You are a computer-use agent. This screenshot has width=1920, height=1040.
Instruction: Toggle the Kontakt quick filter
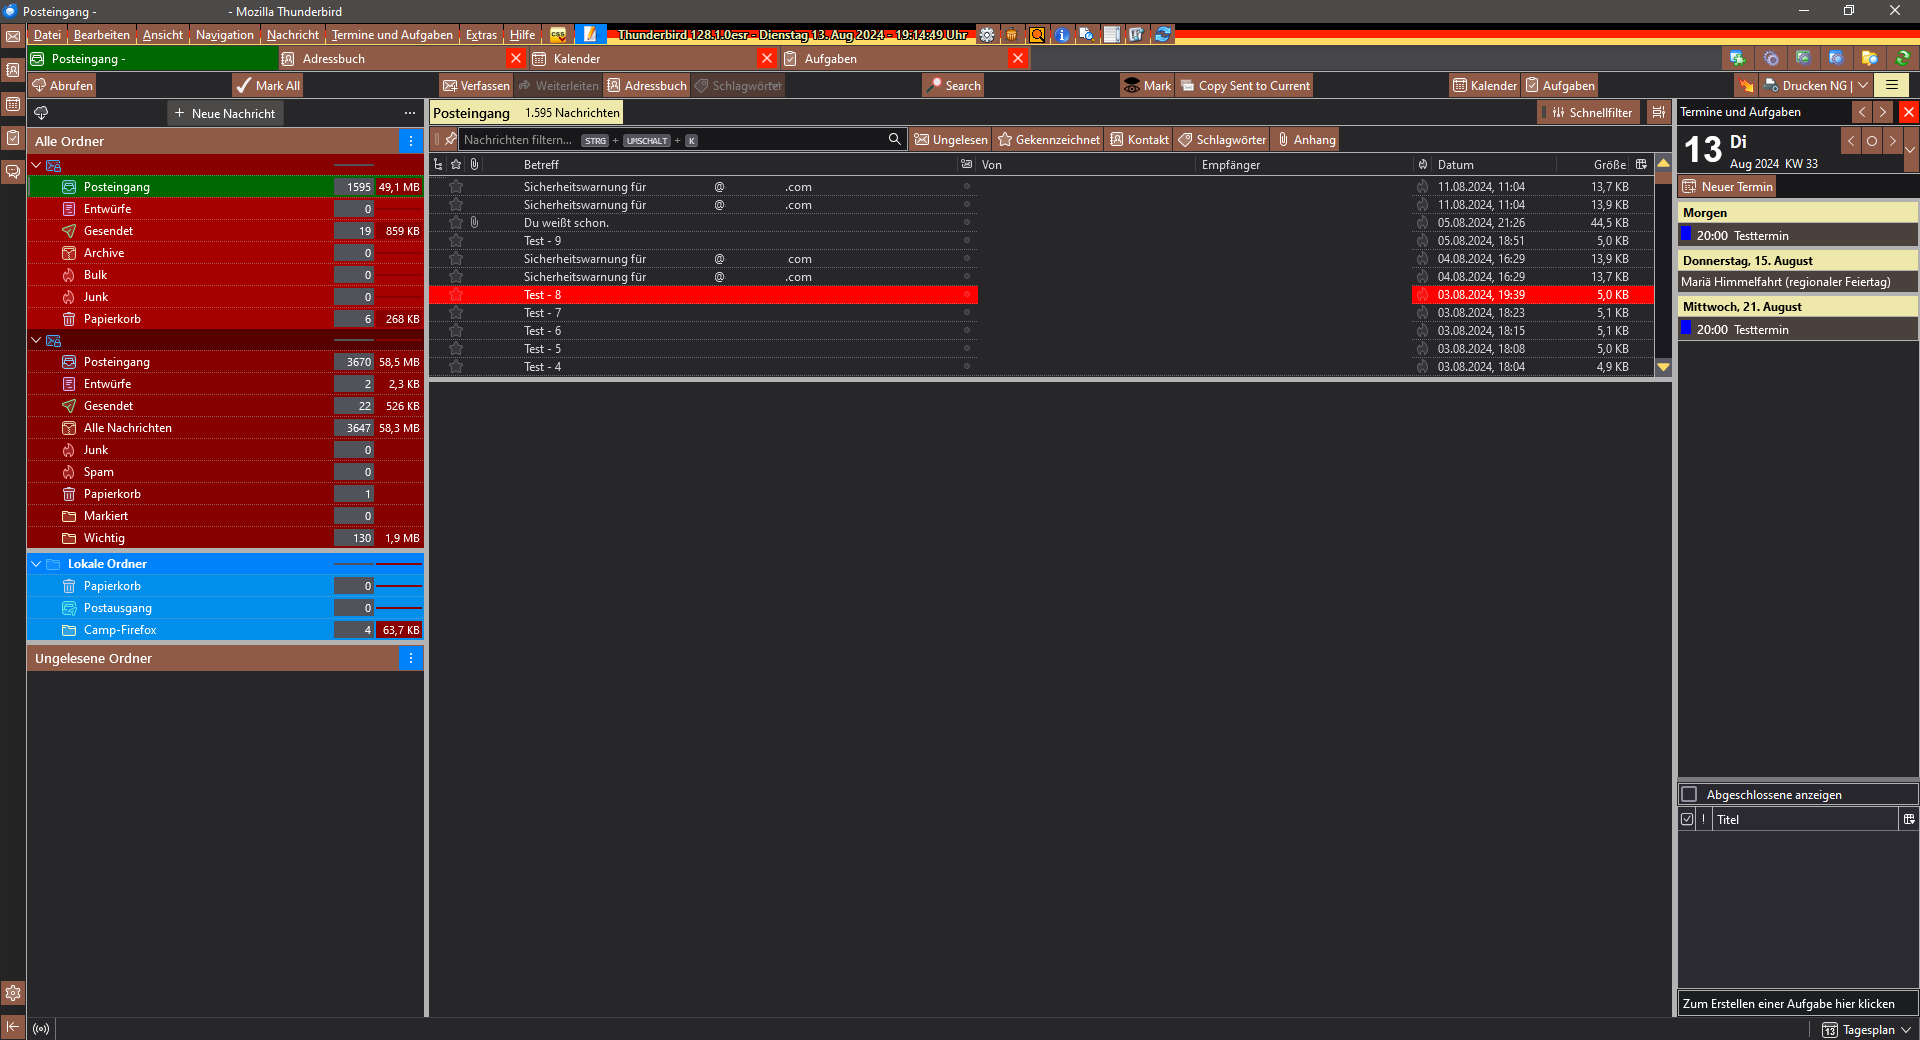[x=1139, y=140]
